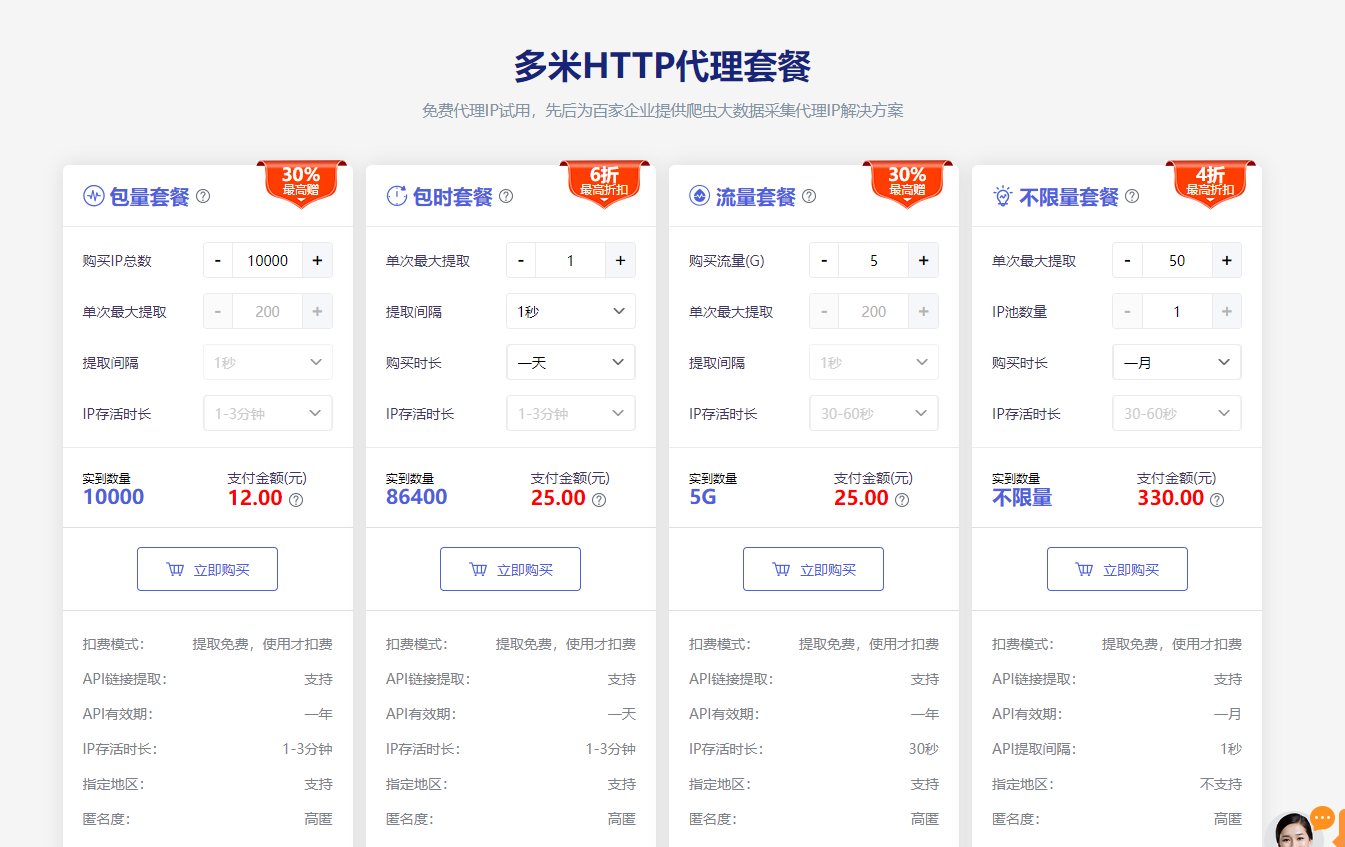The width and height of the screenshot is (1345, 847).
Task: Click 6折 discount ribbon on 包时套餐
Action: [604, 183]
